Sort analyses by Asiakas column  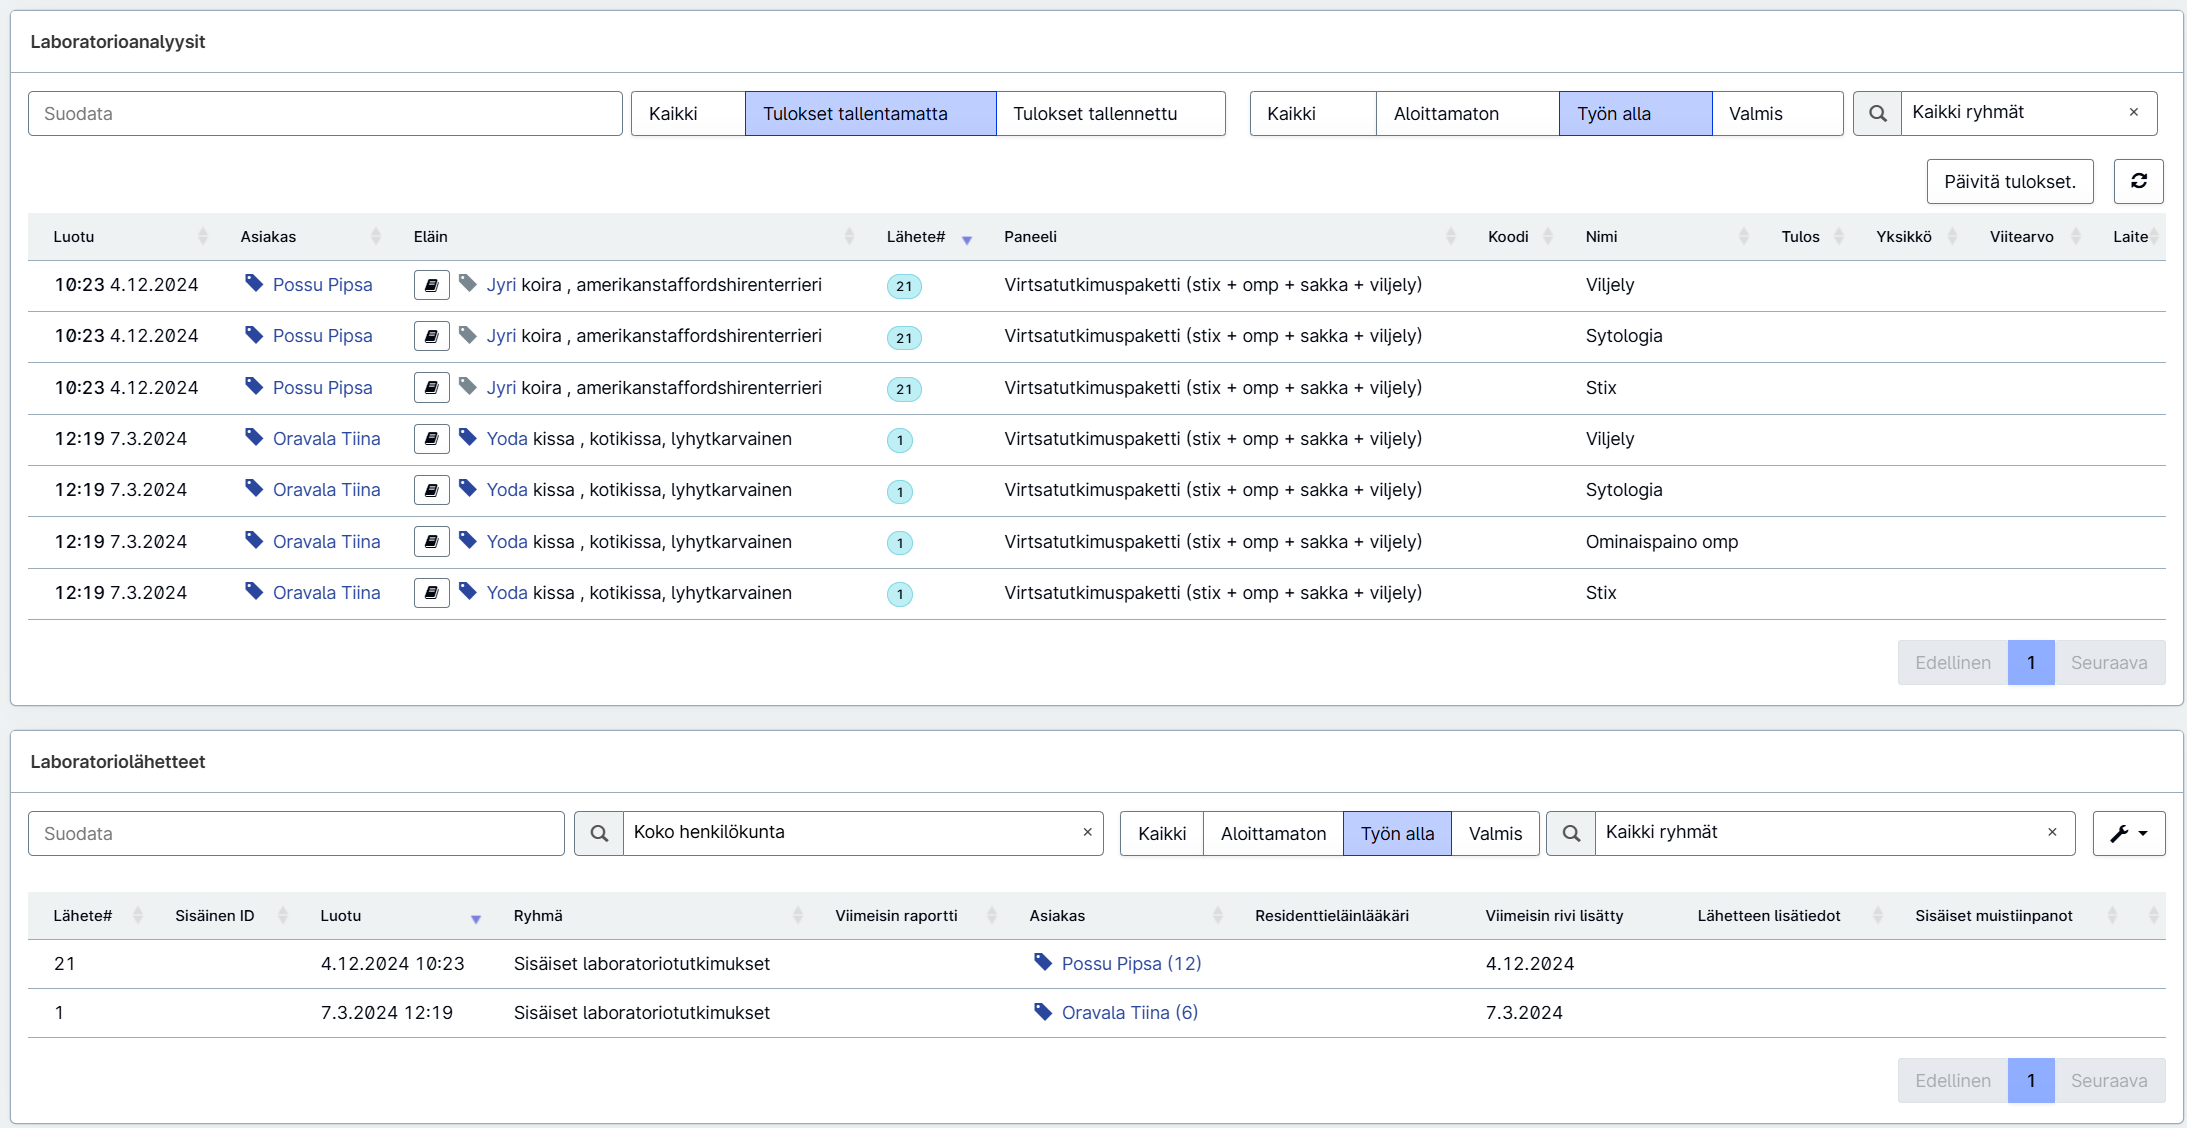[310, 236]
